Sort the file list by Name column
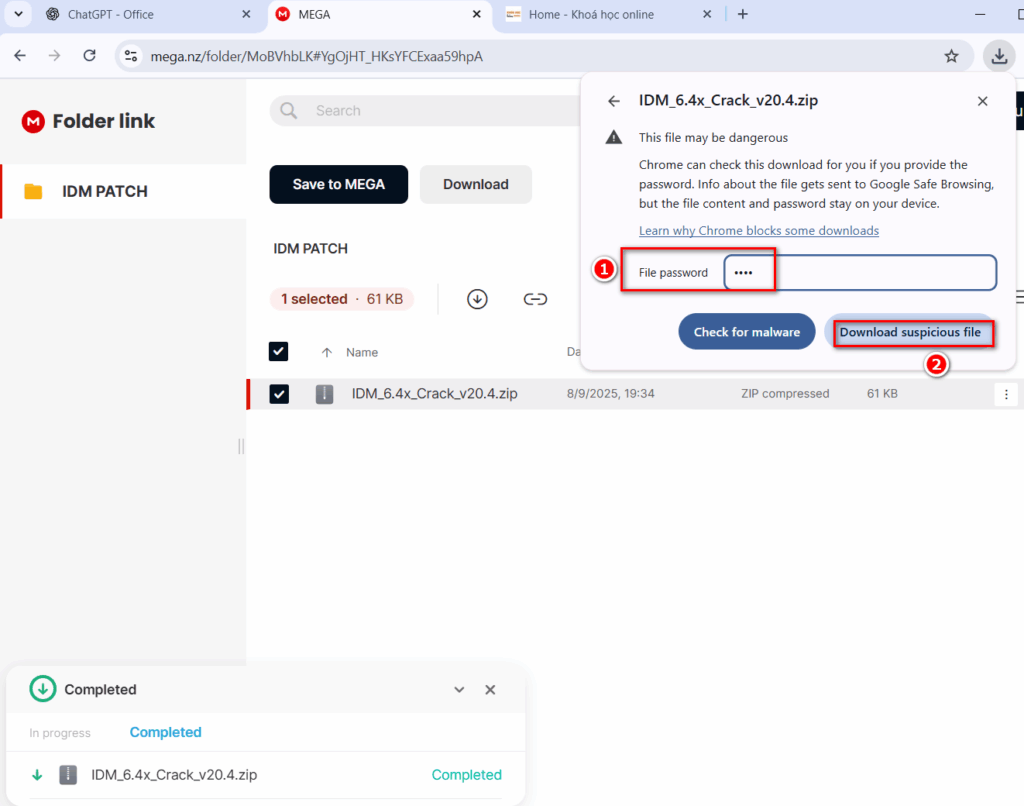Image resolution: width=1024 pixels, height=806 pixels. click(x=362, y=353)
